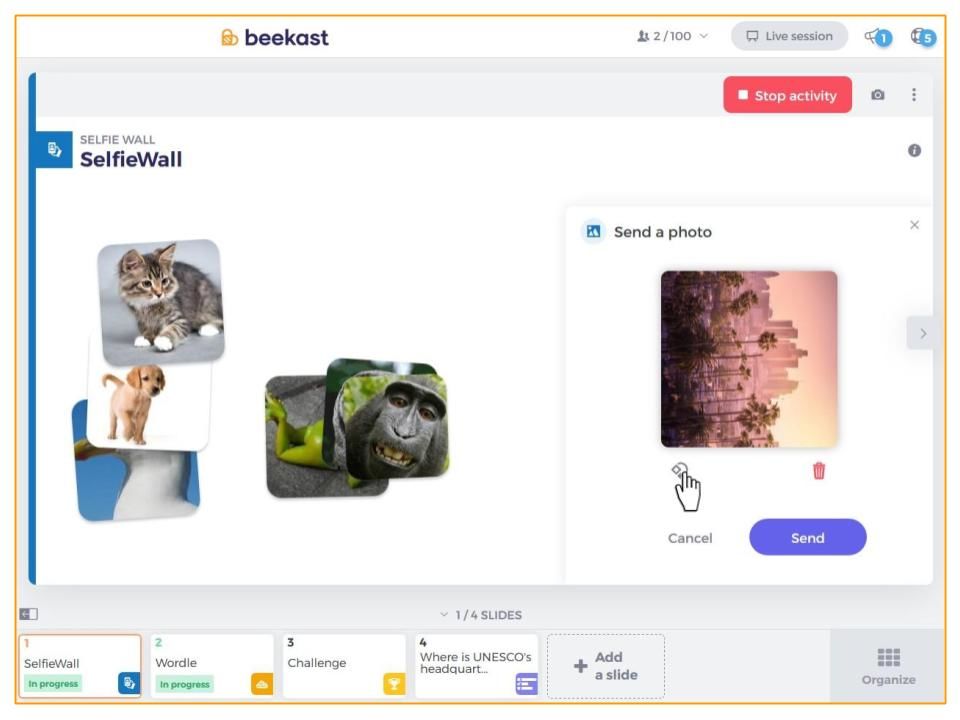The image size is (960, 720).
Task: Collapse the 1/4 SLIDES chevron
Action: [x=444, y=614]
